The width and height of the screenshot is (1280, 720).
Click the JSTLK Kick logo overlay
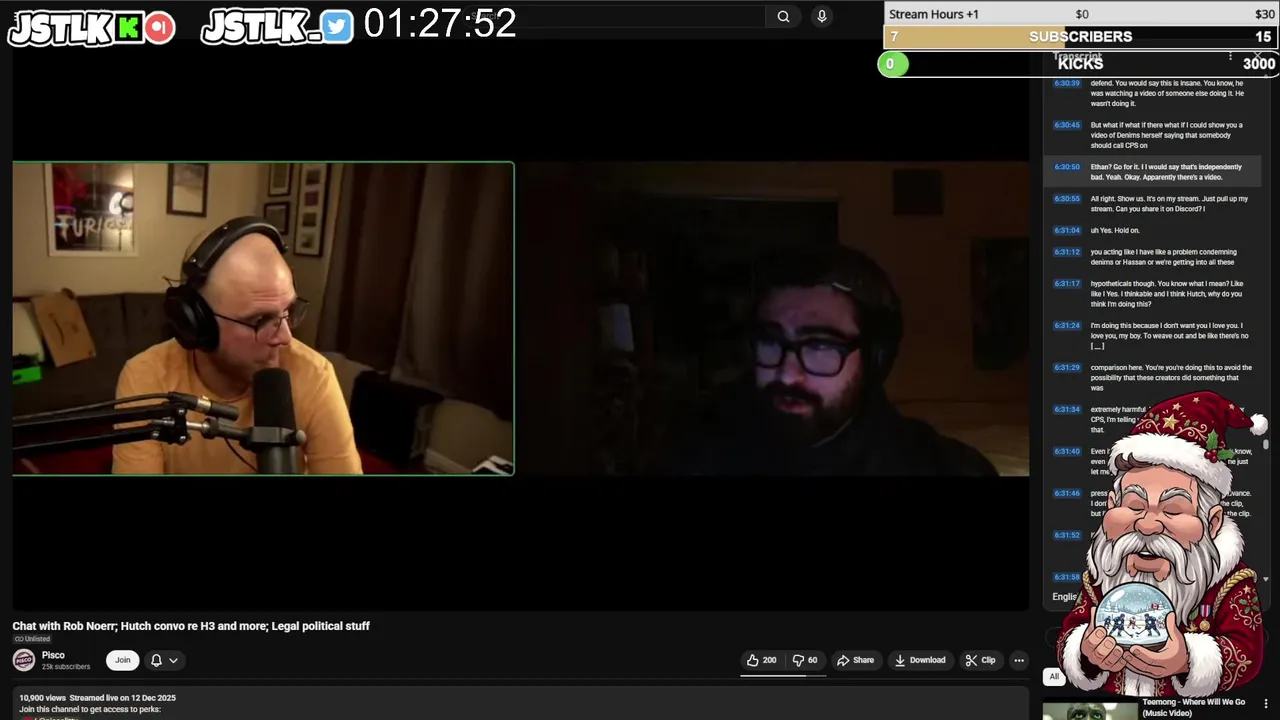click(x=92, y=27)
